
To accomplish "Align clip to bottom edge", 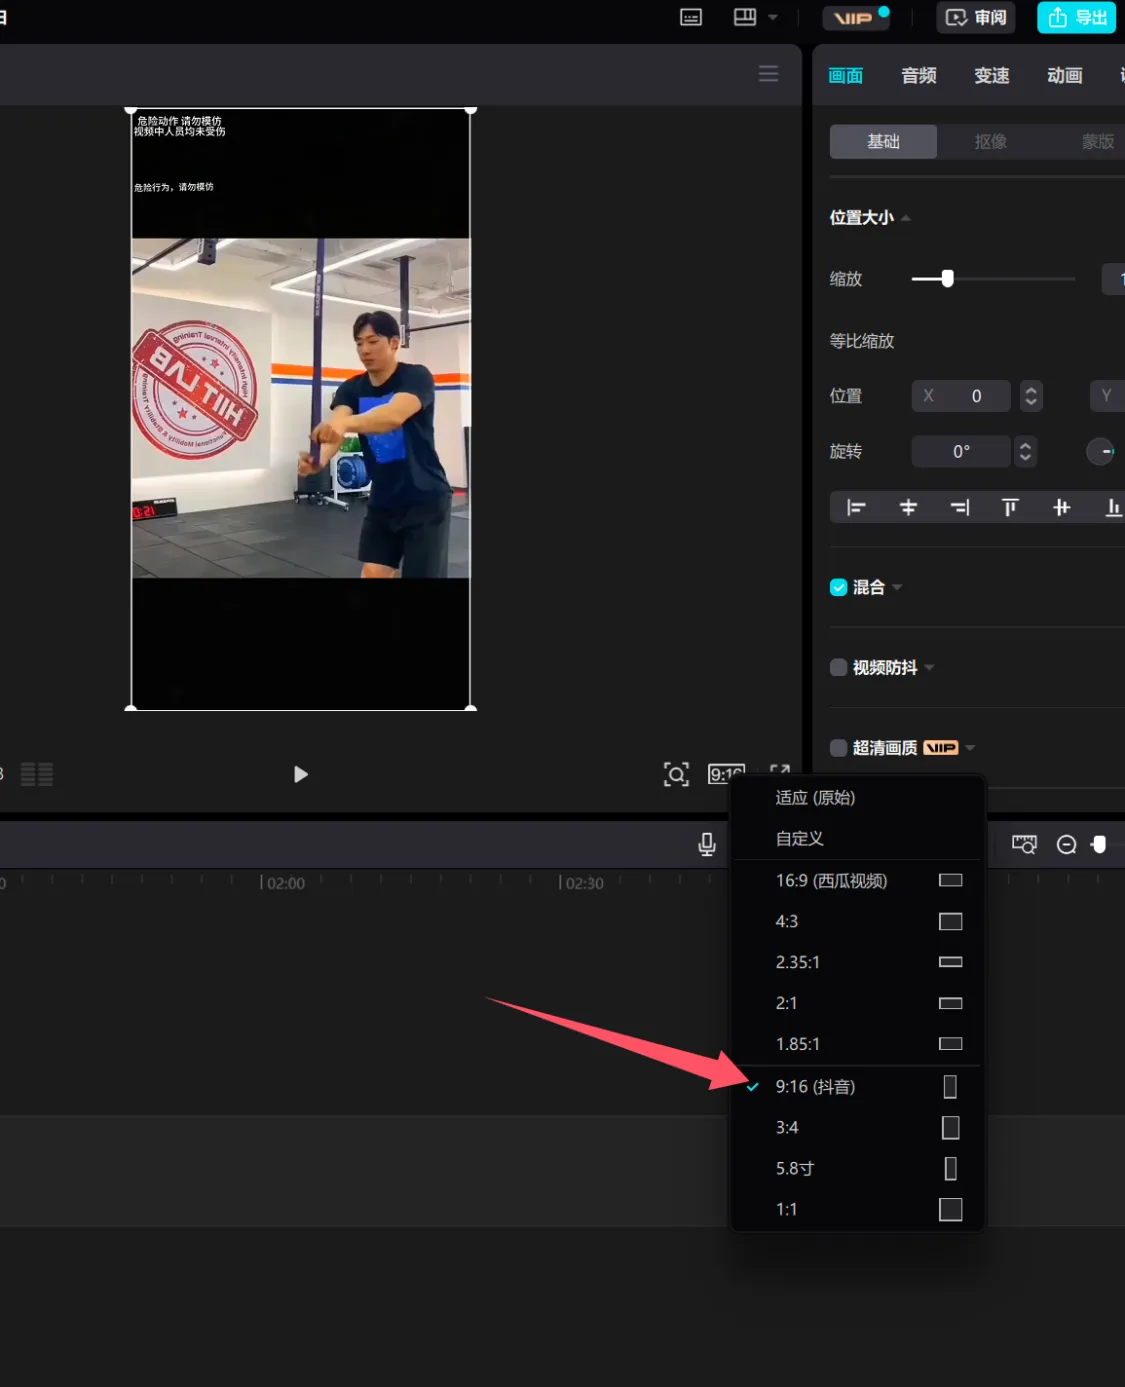I will coord(1113,508).
